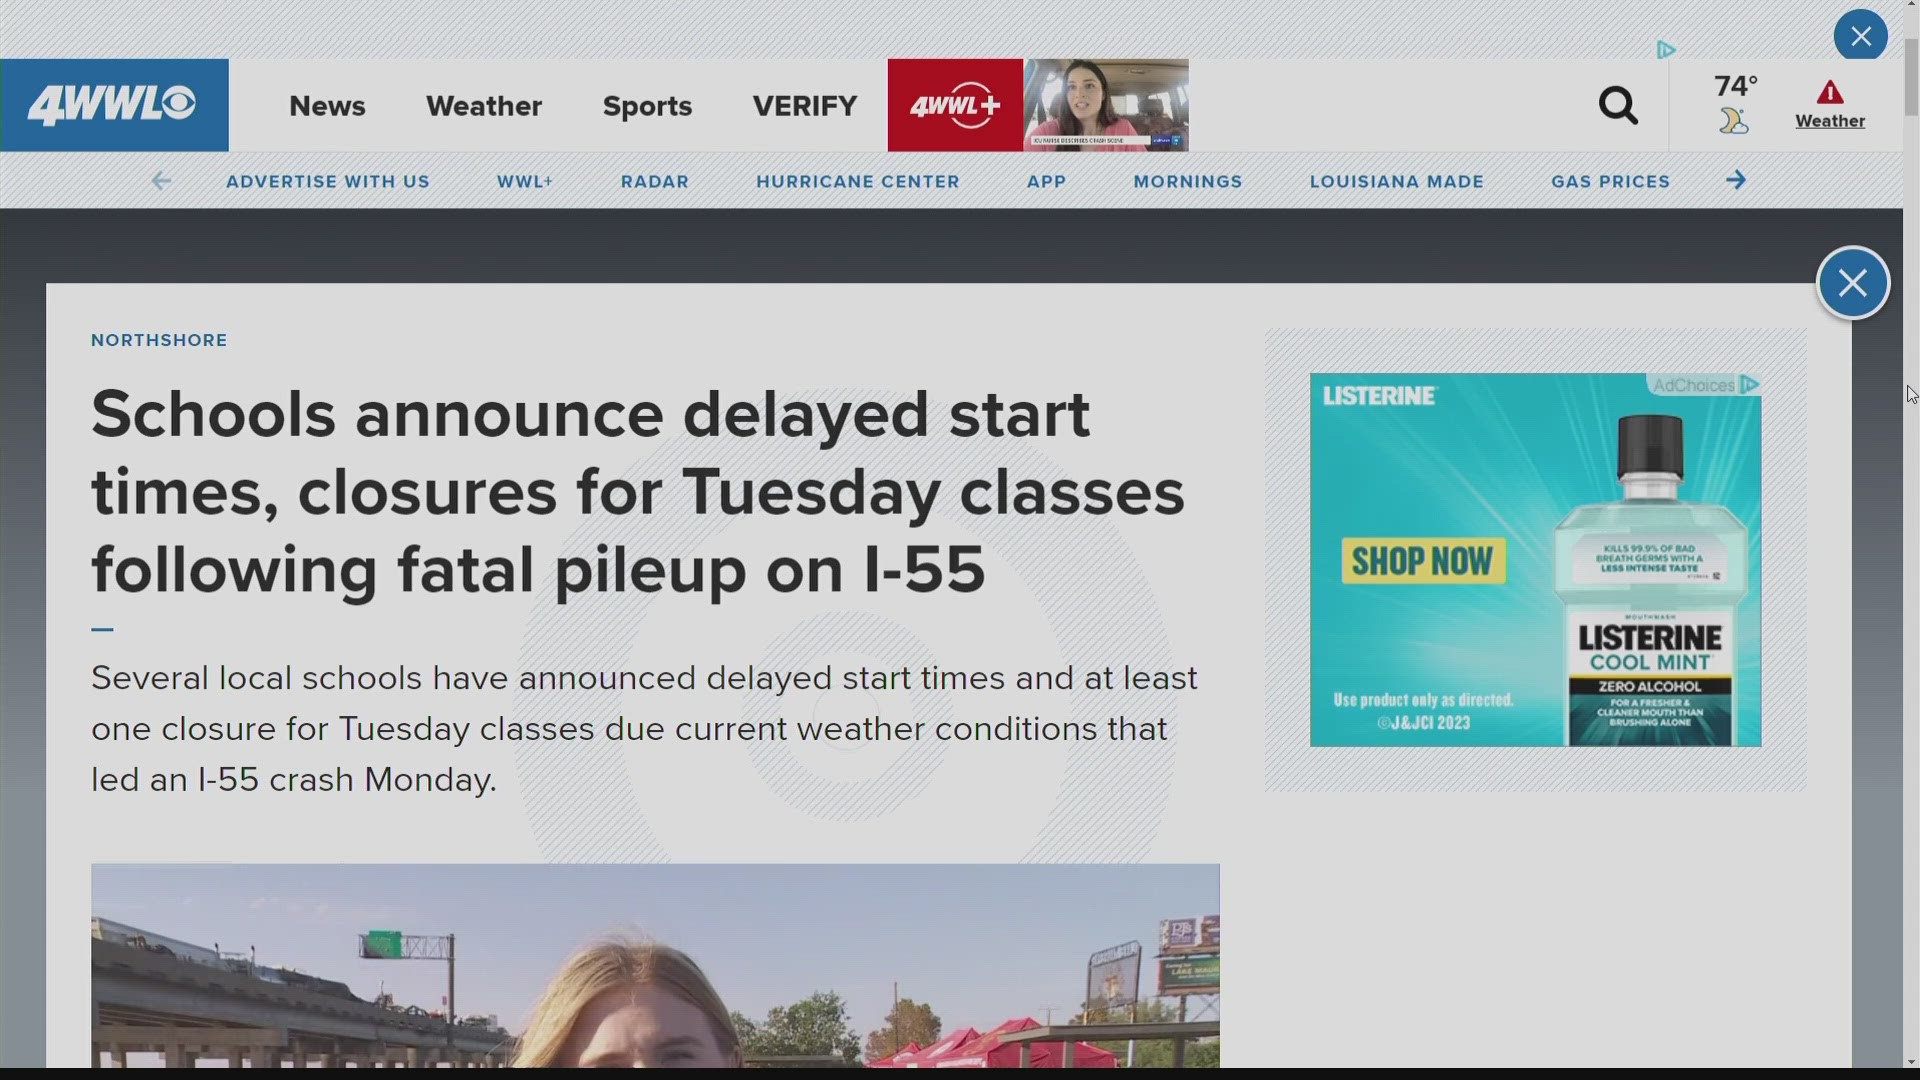Click the News menu tab
The height and width of the screenshot is (1080, 1920).
(x=327, y=105)
